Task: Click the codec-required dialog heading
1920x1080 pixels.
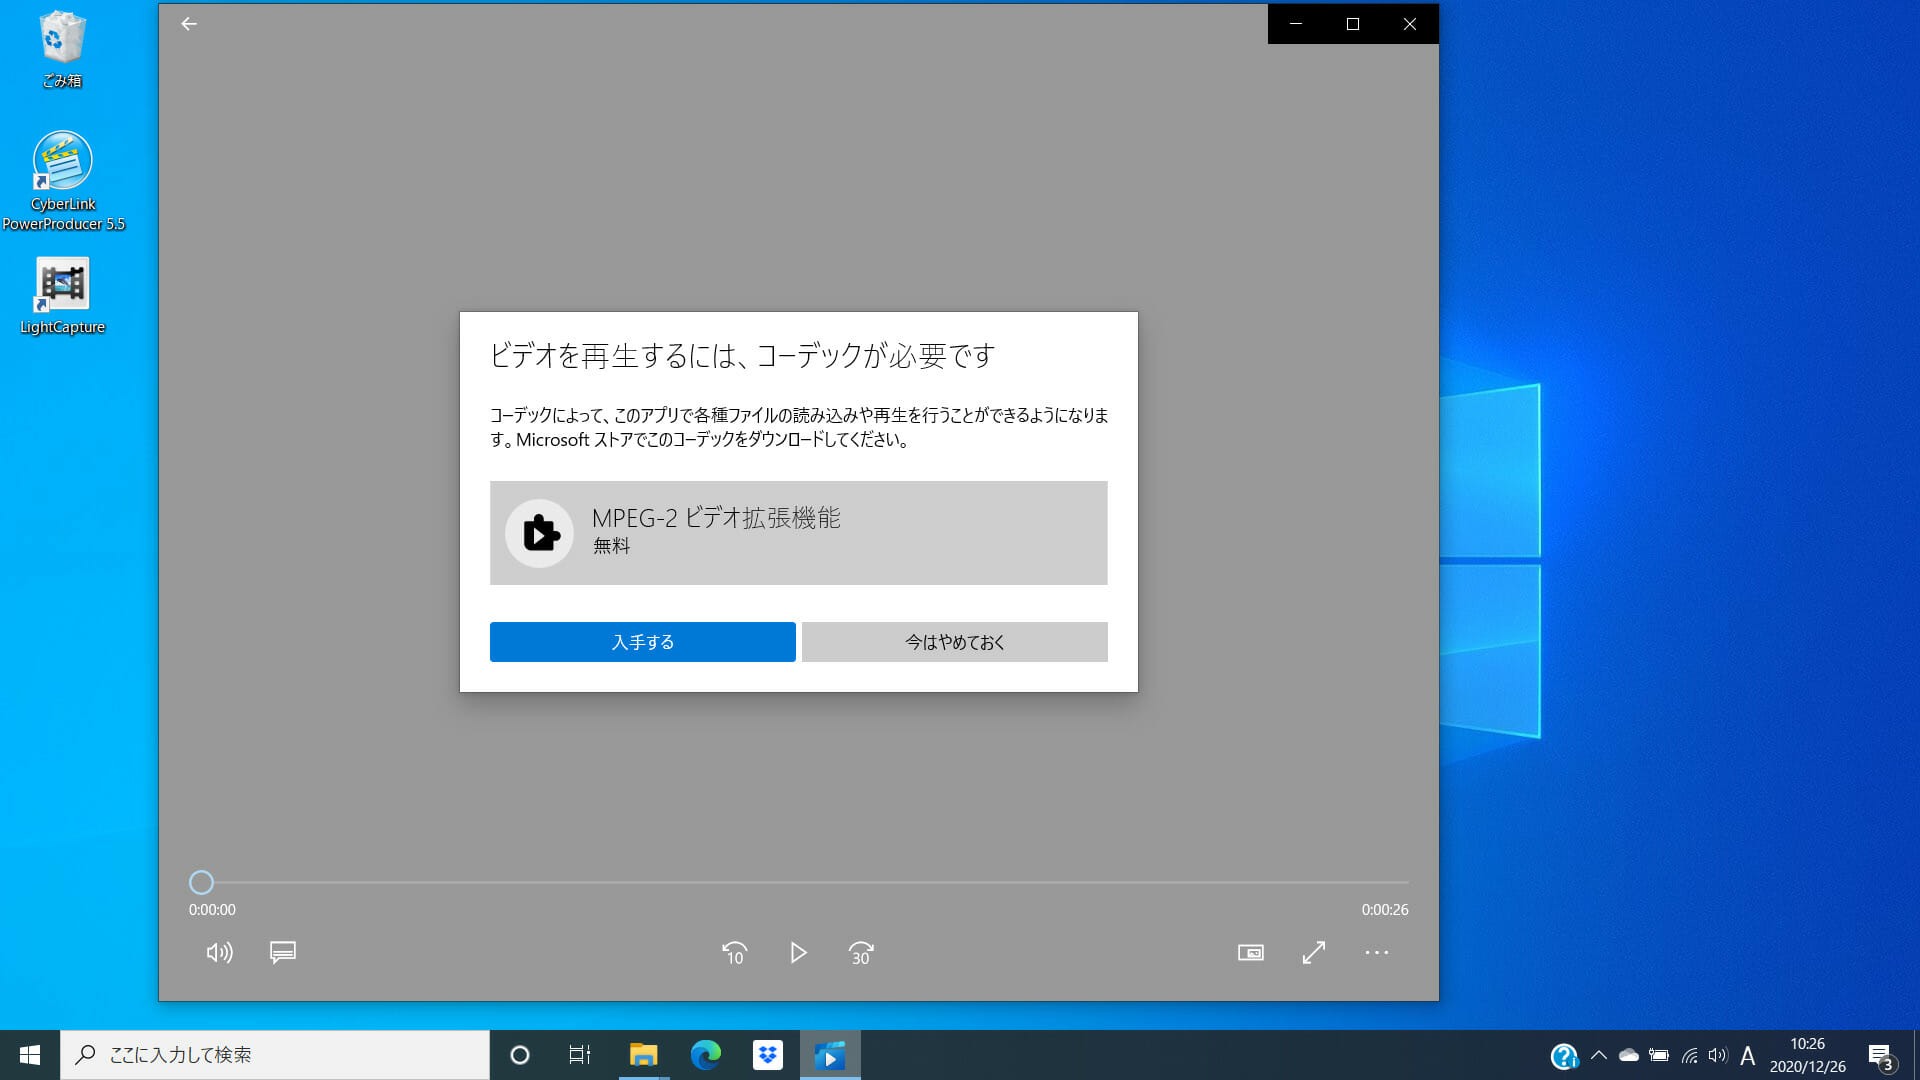Action: coord(742,356)
